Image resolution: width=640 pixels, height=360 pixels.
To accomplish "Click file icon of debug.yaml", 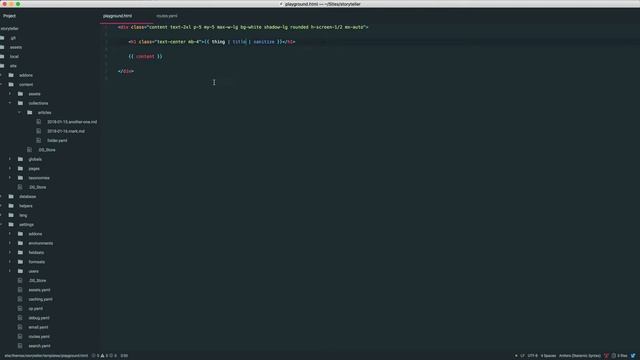I will 20,318.
